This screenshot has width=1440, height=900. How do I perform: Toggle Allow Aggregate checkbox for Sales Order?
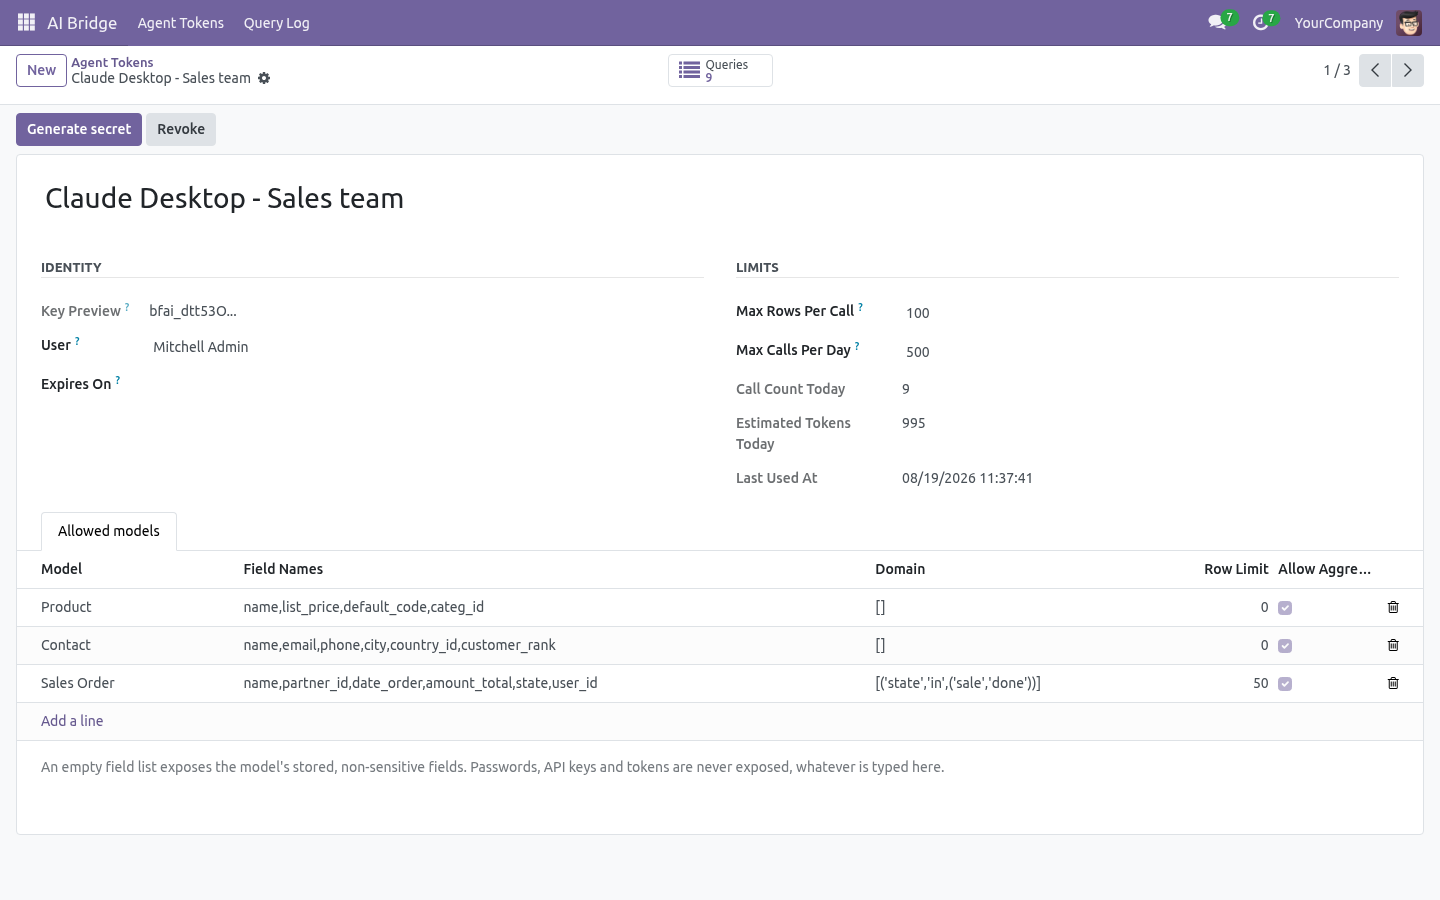click(1285, 684)
